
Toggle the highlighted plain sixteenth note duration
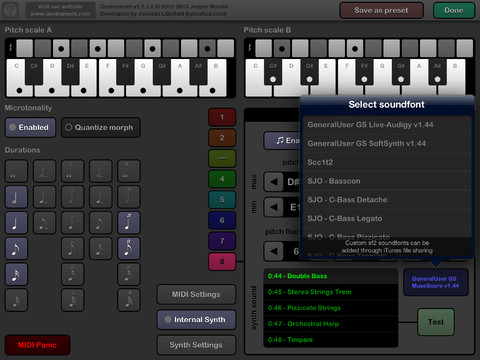coord(16,274)
